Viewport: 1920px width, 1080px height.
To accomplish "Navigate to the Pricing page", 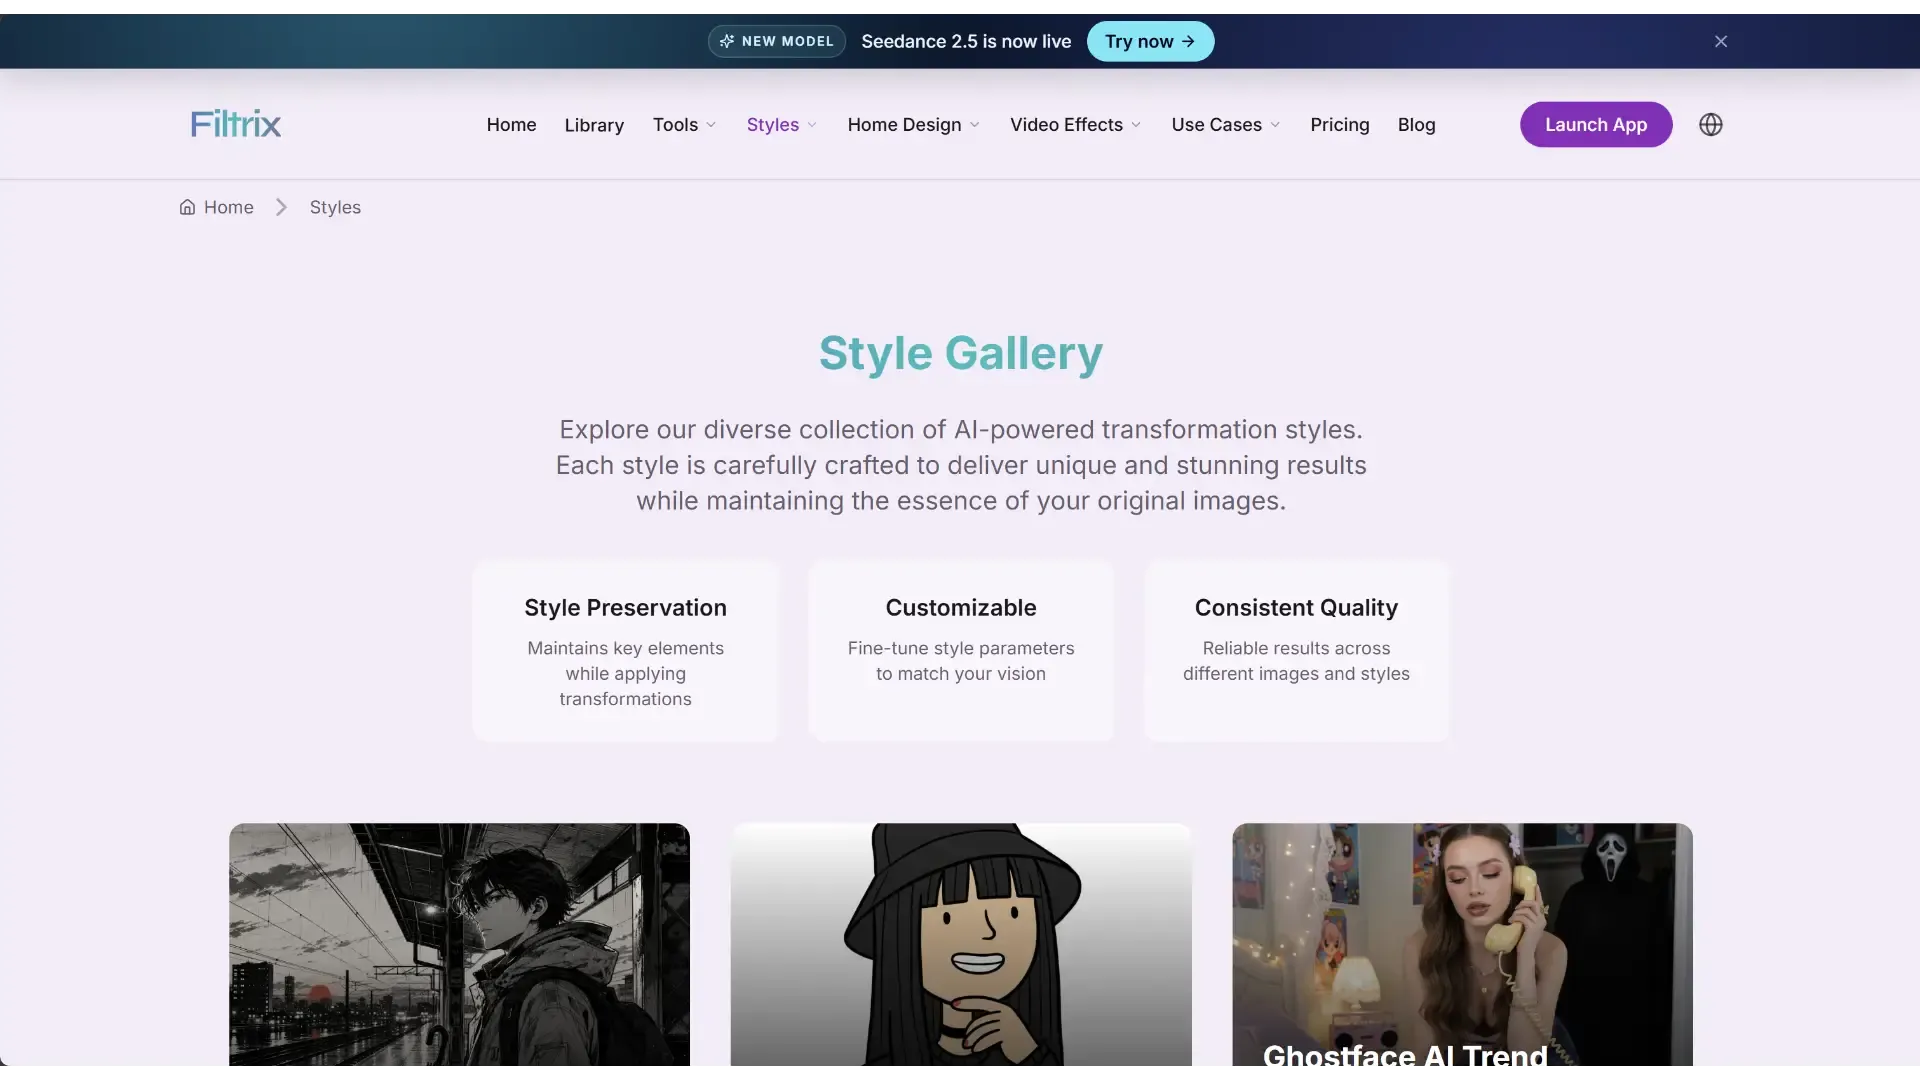I will [x=1339, y=125].
